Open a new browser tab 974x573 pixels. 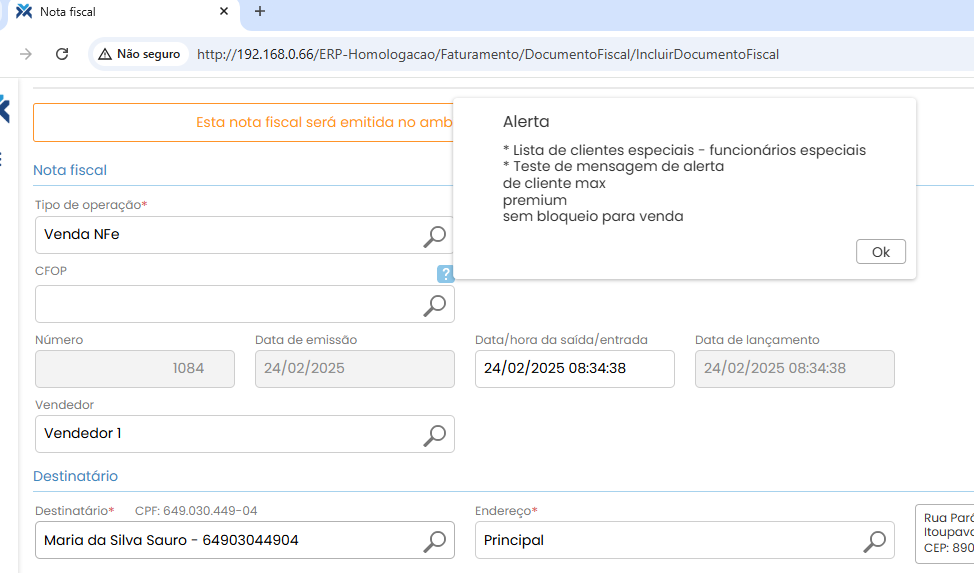click(x=260, y=12)
